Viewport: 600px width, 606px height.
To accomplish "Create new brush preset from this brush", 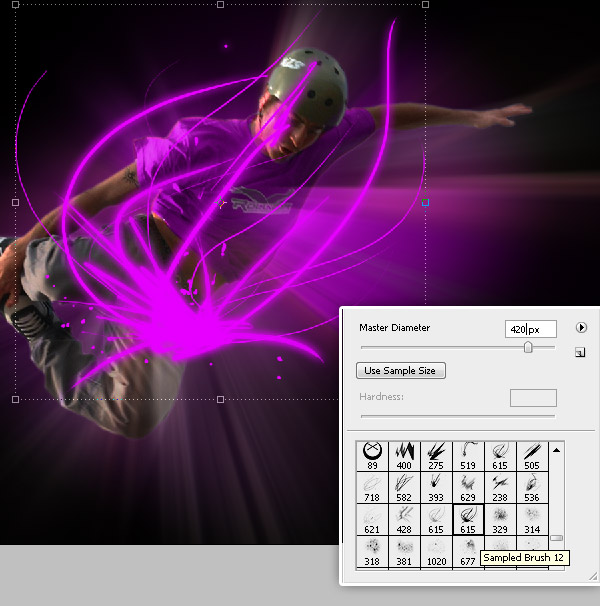I will pos(580,352).
